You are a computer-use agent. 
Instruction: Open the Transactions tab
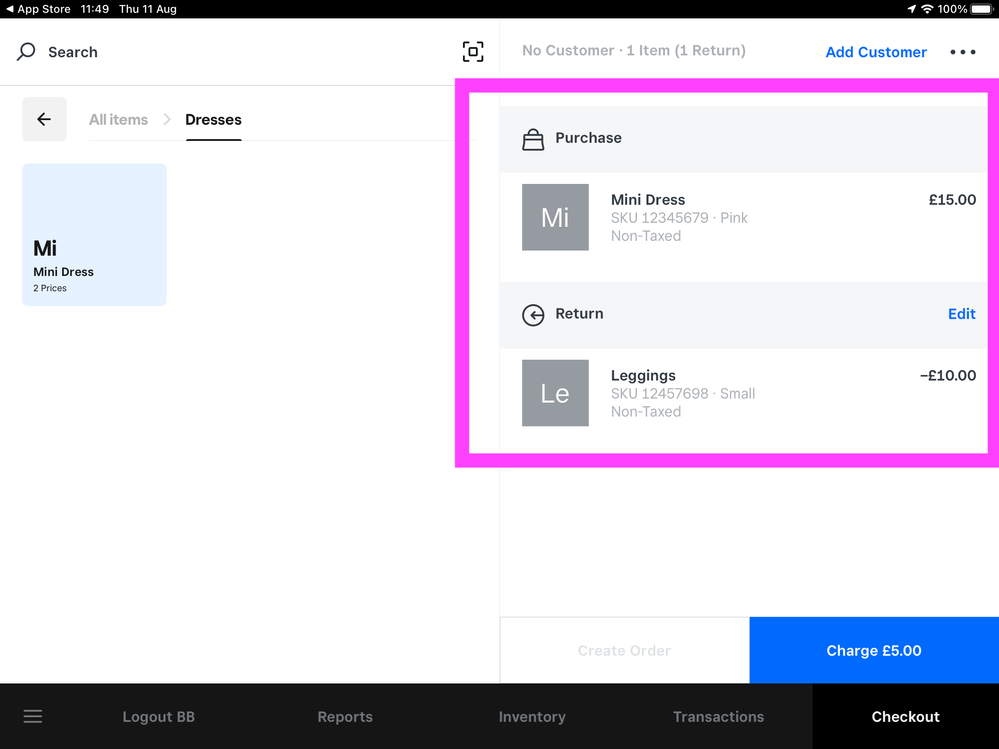pos(718,717)
